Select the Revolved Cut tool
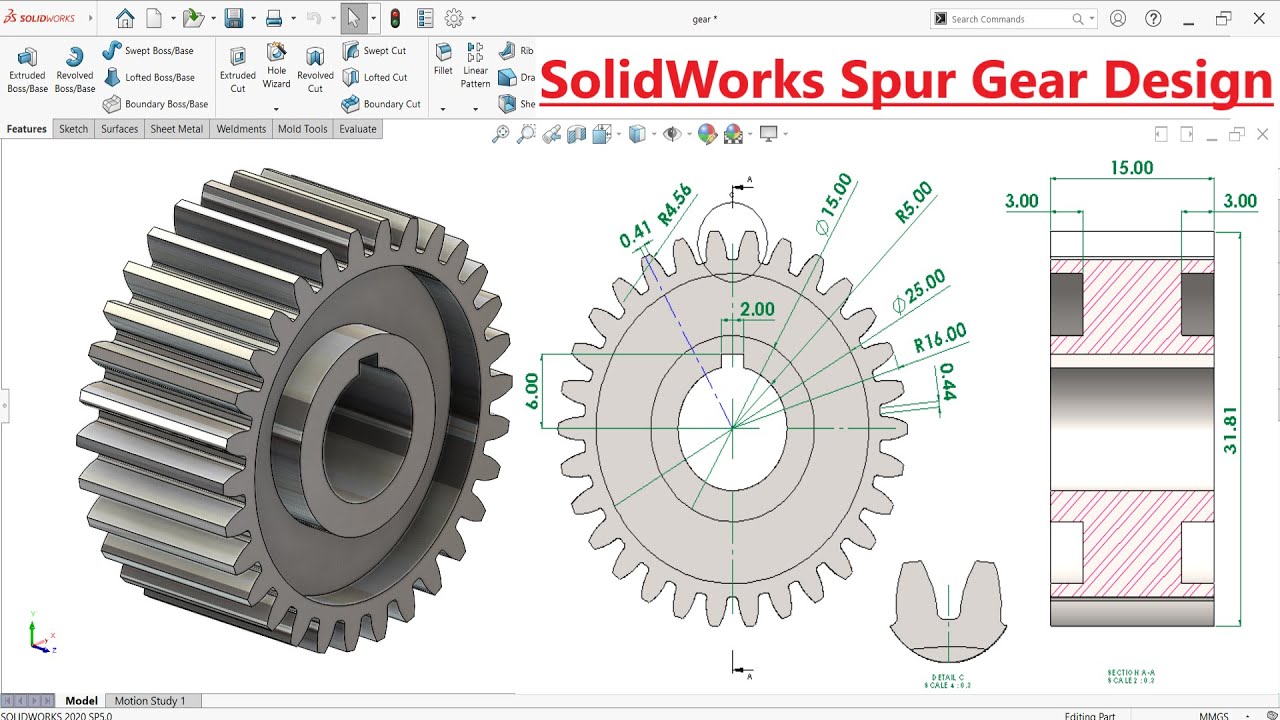 (315, 70)
